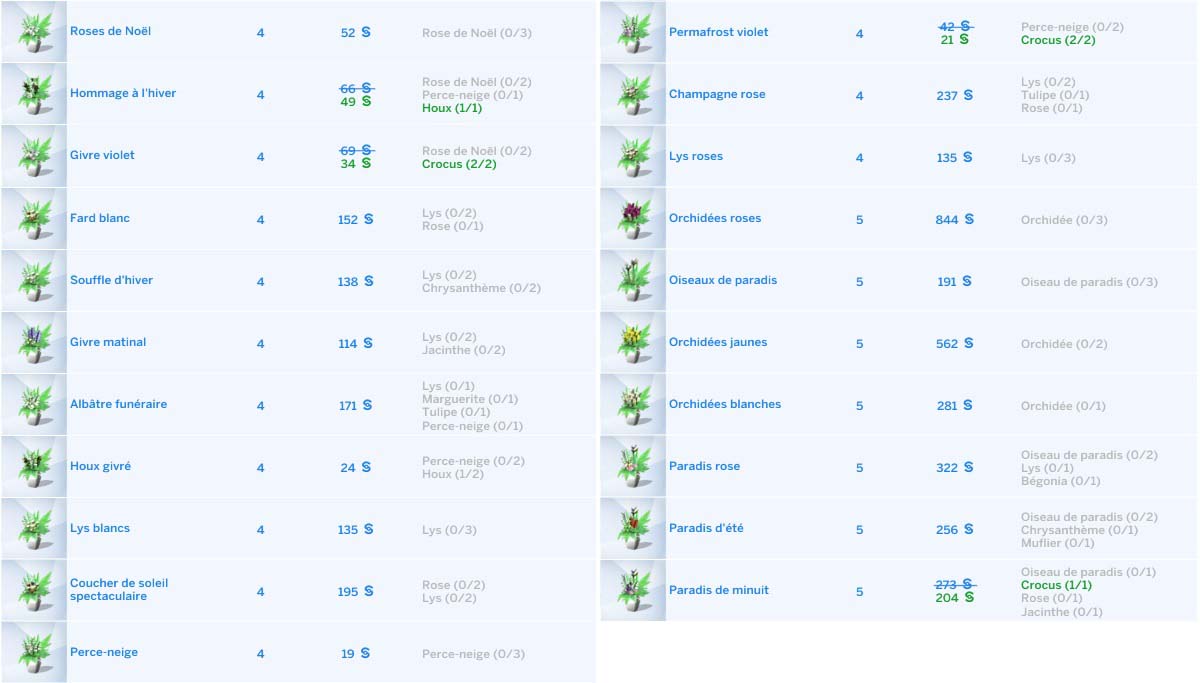
Task: Click the Fard blanc recipe name
Action: click(100, 218)
